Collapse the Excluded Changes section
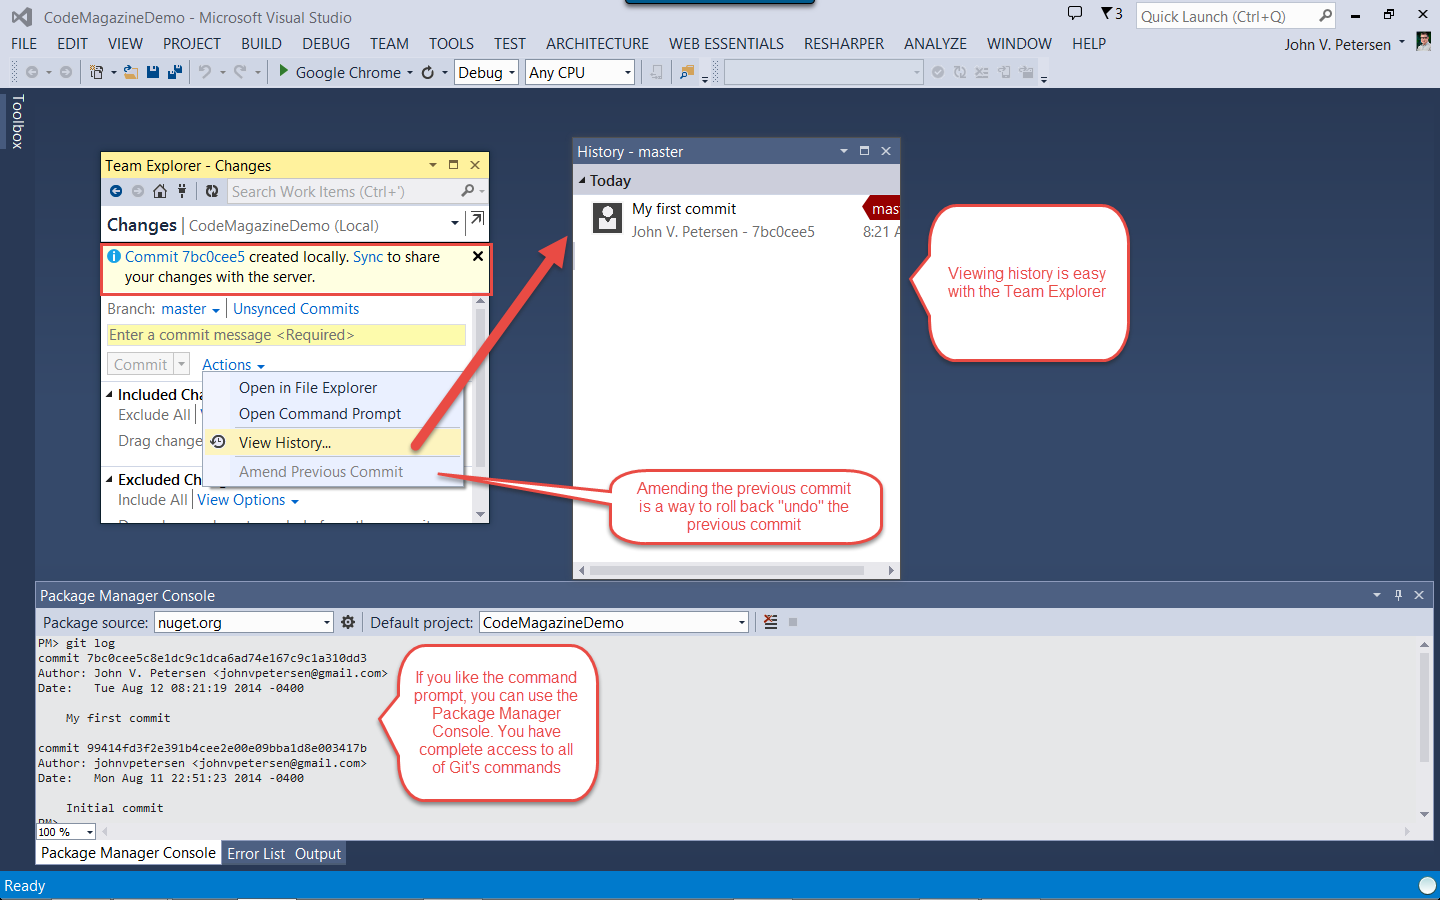Screen dimensions: 1440x900 click(110, 479)
